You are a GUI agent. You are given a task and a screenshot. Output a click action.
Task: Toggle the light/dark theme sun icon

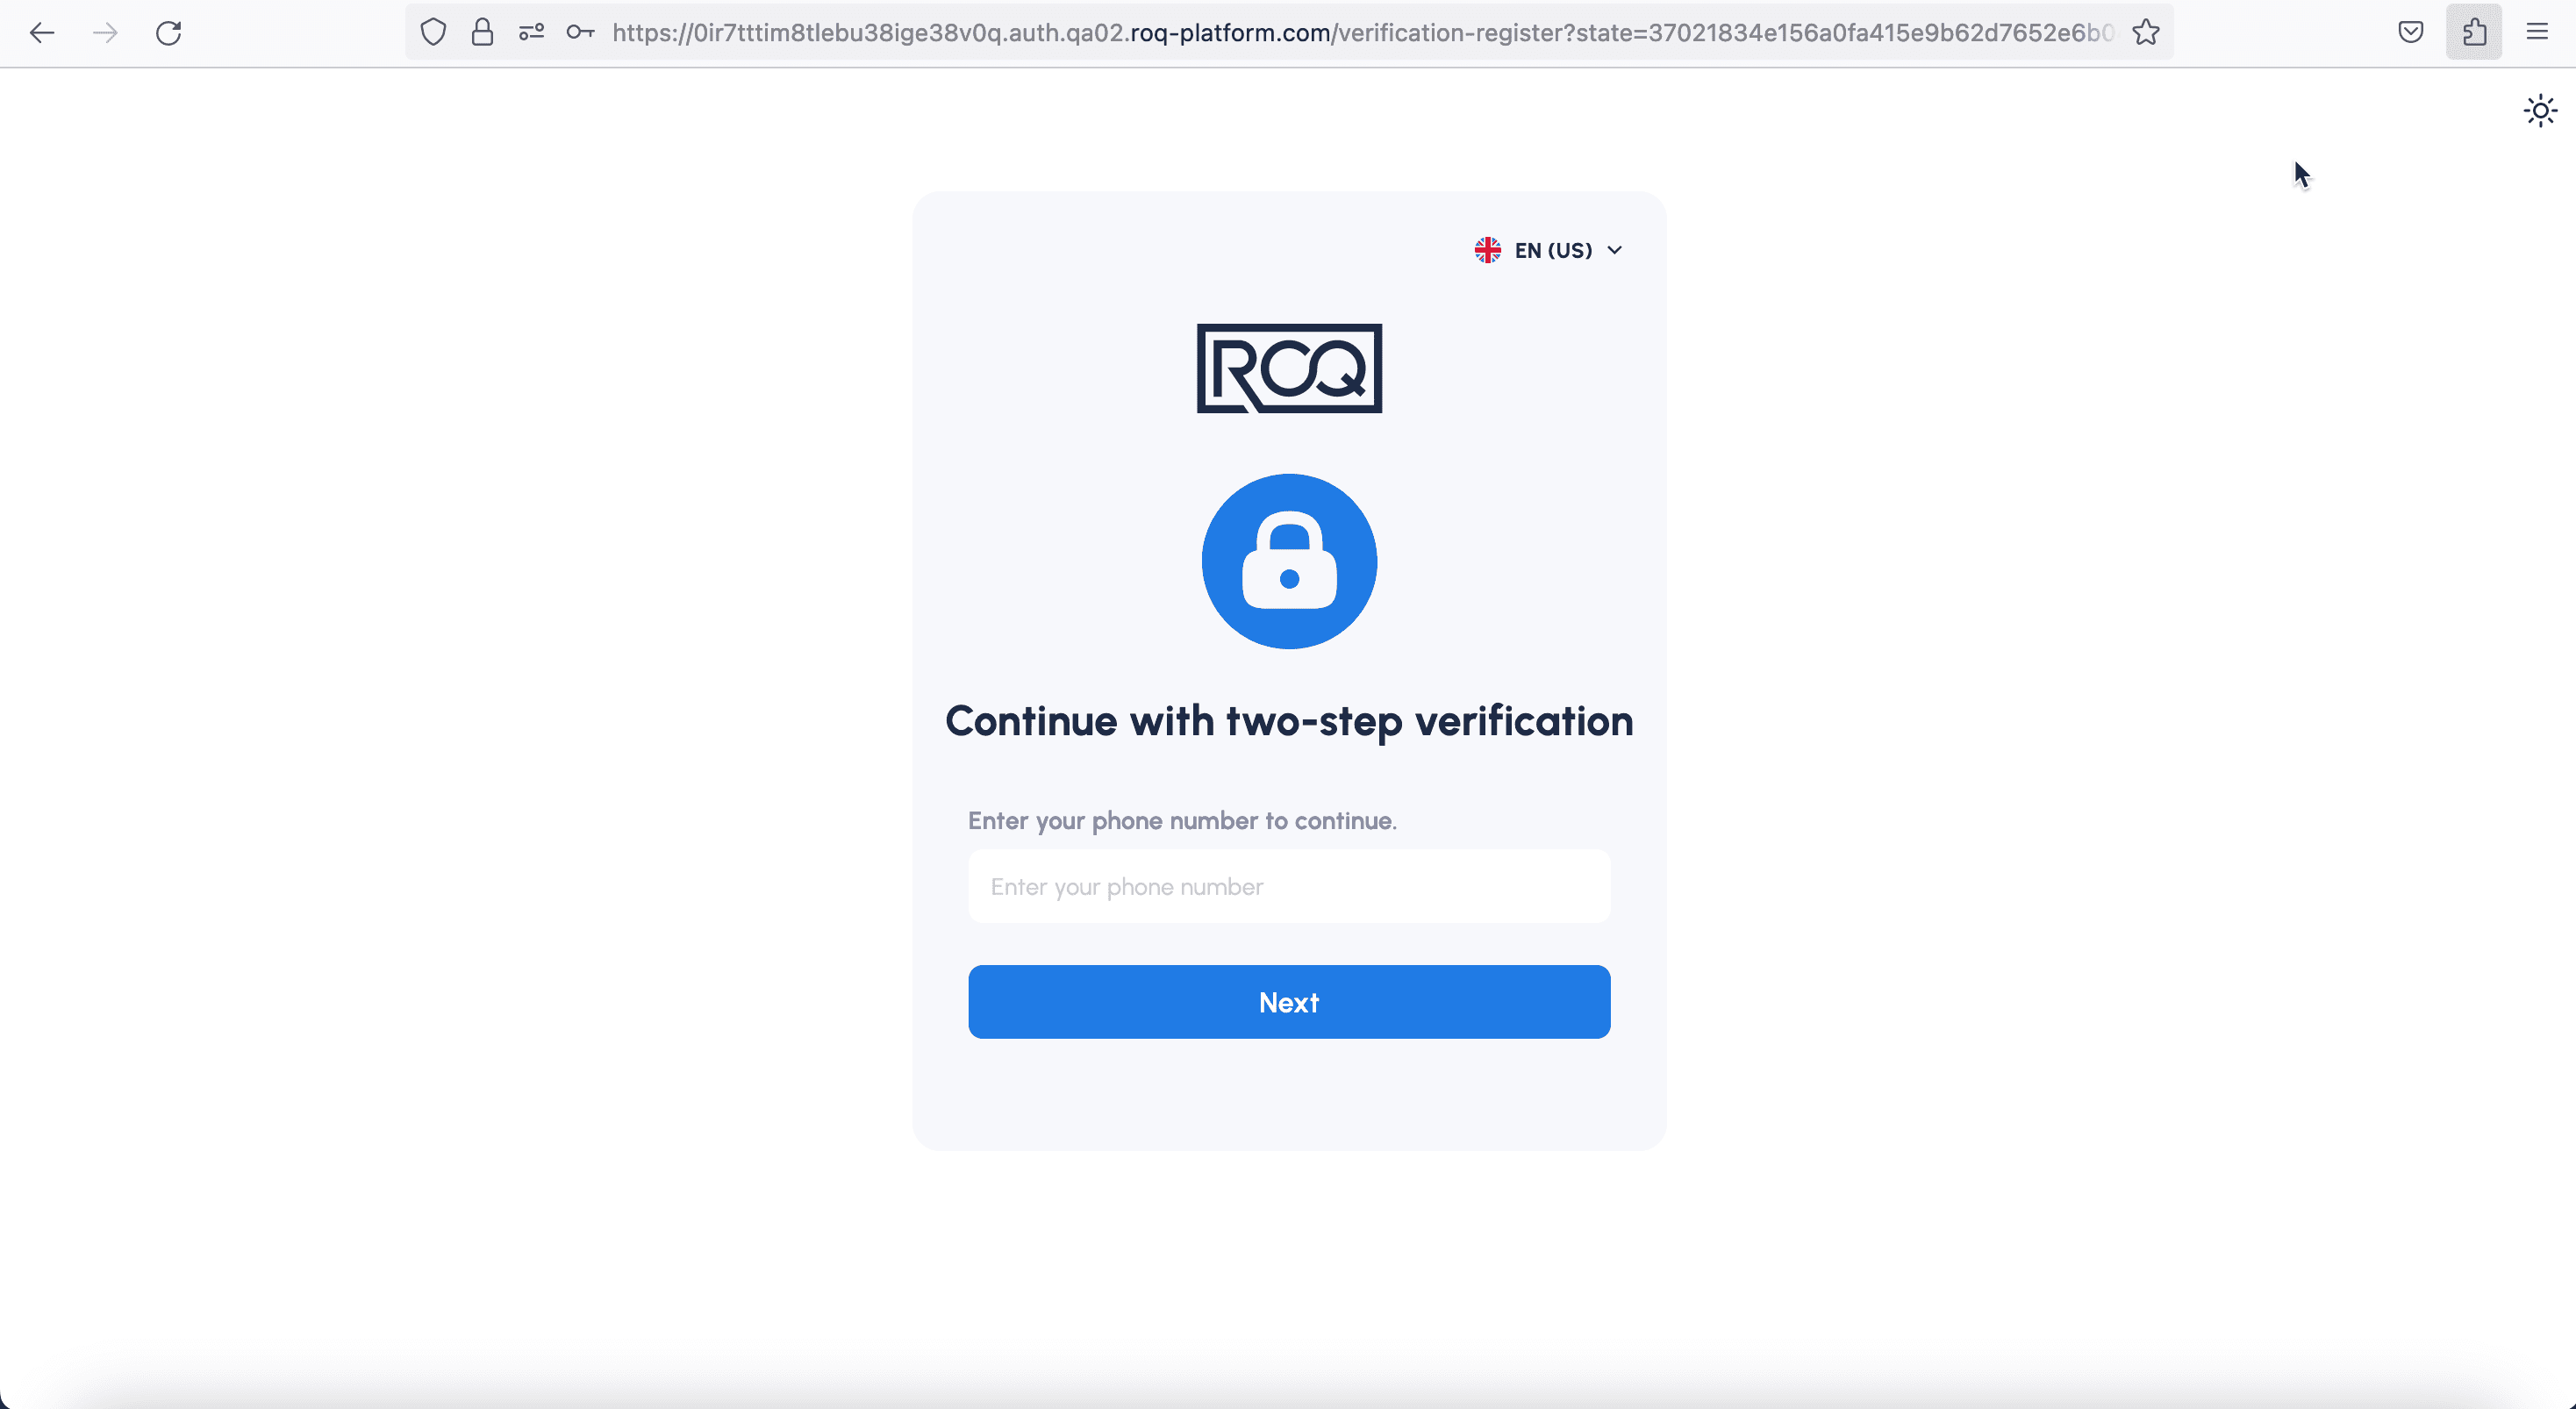click(x=2539, y=110)
